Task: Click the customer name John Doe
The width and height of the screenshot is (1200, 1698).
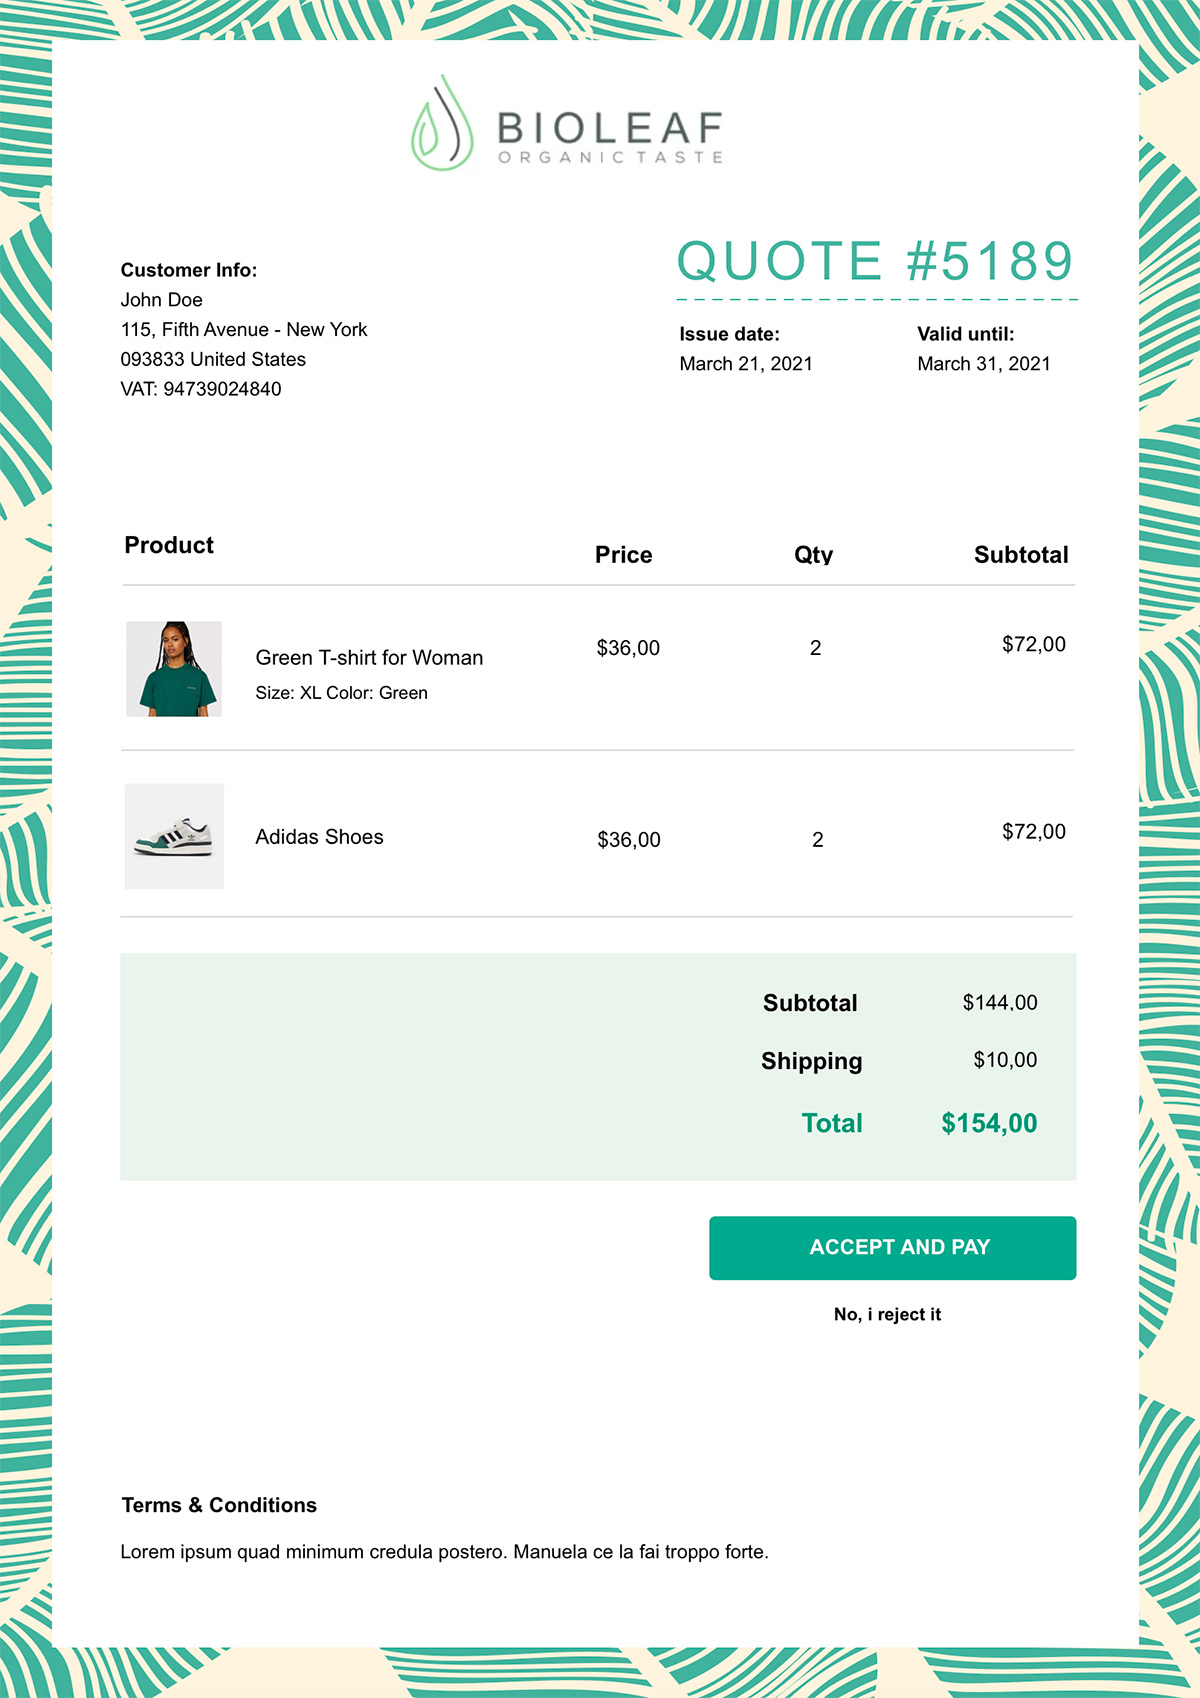Action: 162,300
